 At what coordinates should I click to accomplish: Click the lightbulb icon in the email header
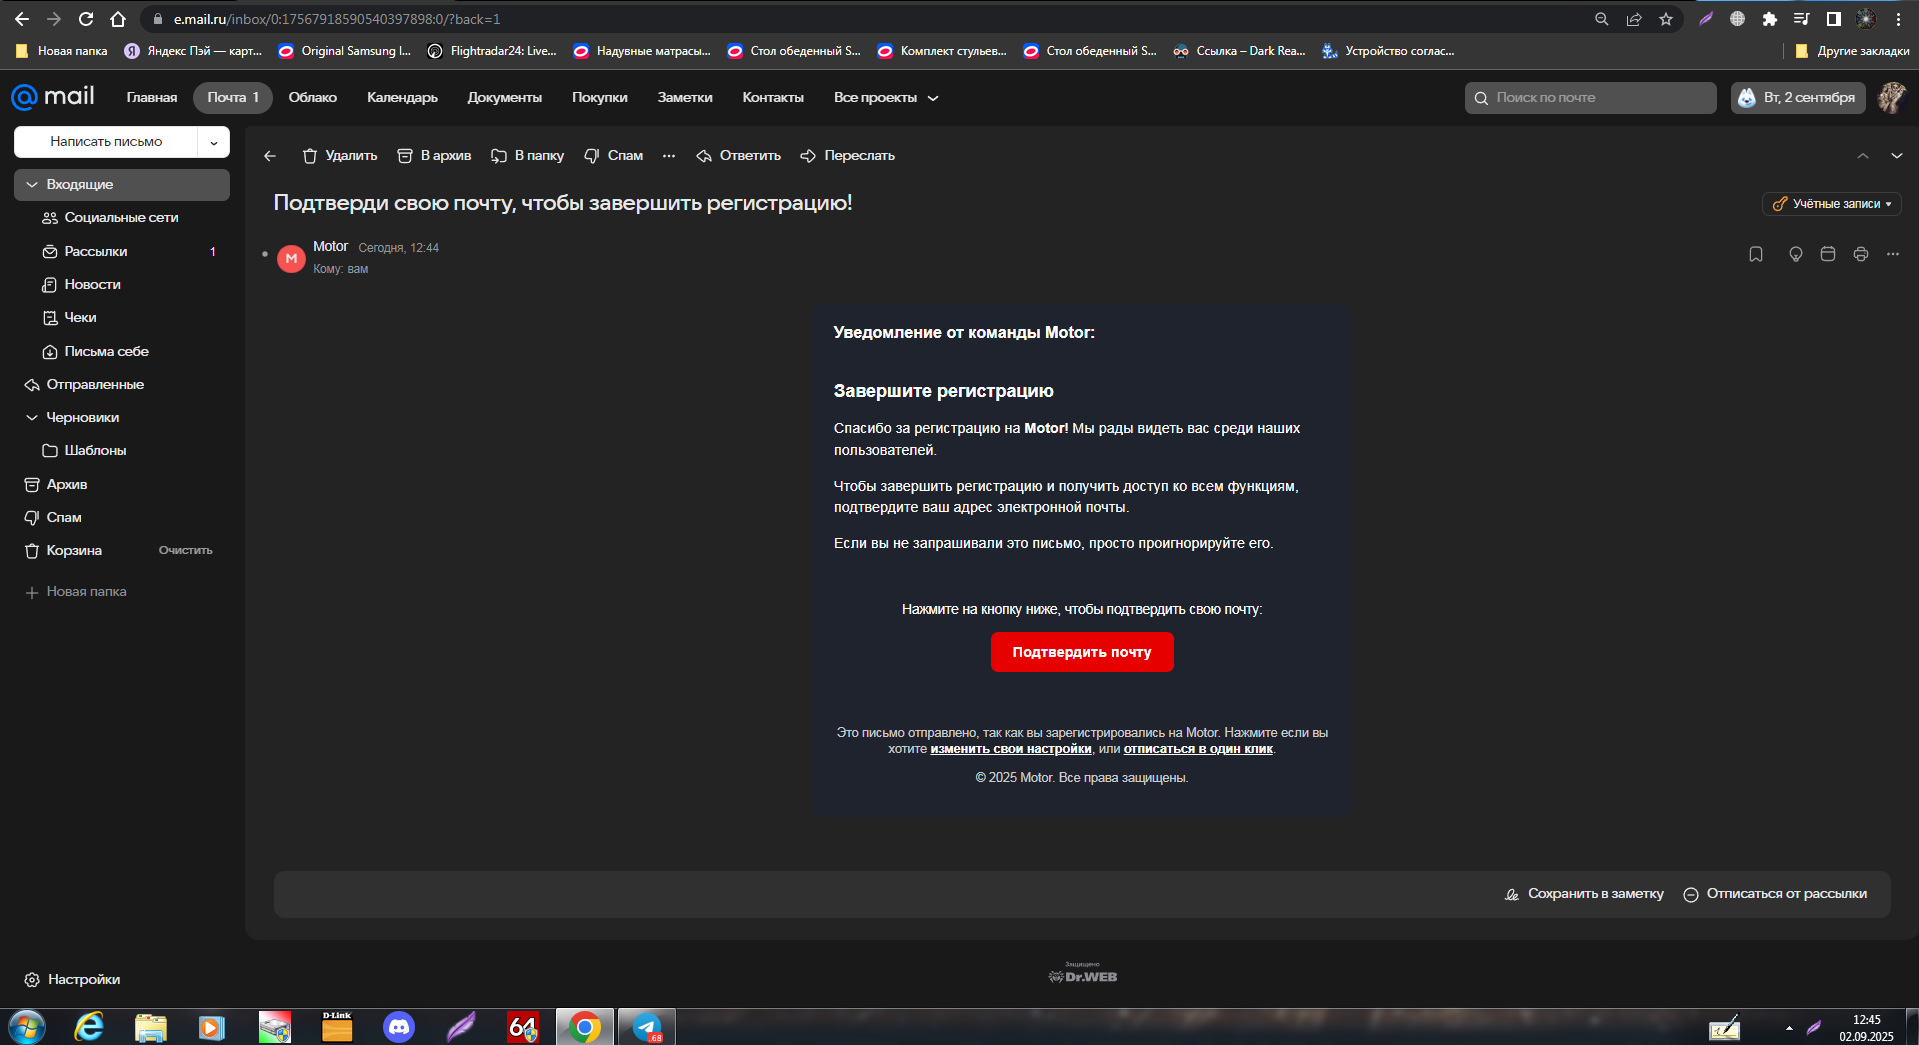tap(1795, 254)
